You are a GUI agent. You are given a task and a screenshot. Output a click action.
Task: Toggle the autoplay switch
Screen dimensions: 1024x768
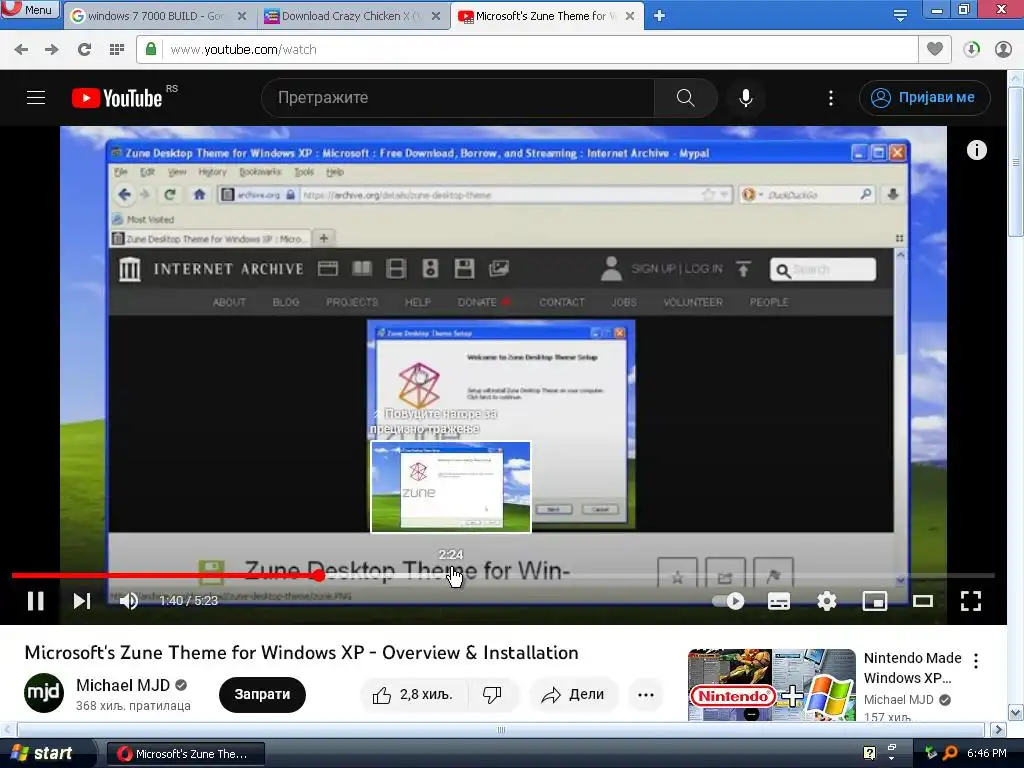(728, 601)
